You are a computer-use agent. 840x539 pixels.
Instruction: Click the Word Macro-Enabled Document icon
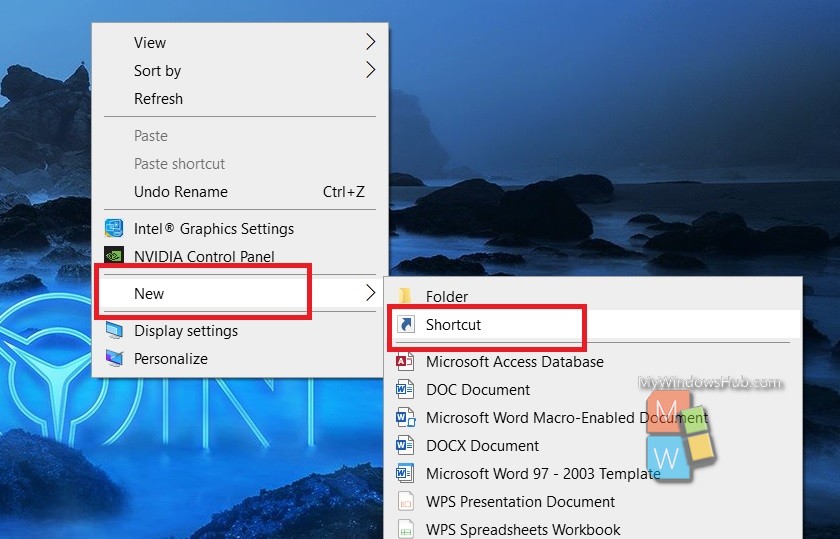406,417
